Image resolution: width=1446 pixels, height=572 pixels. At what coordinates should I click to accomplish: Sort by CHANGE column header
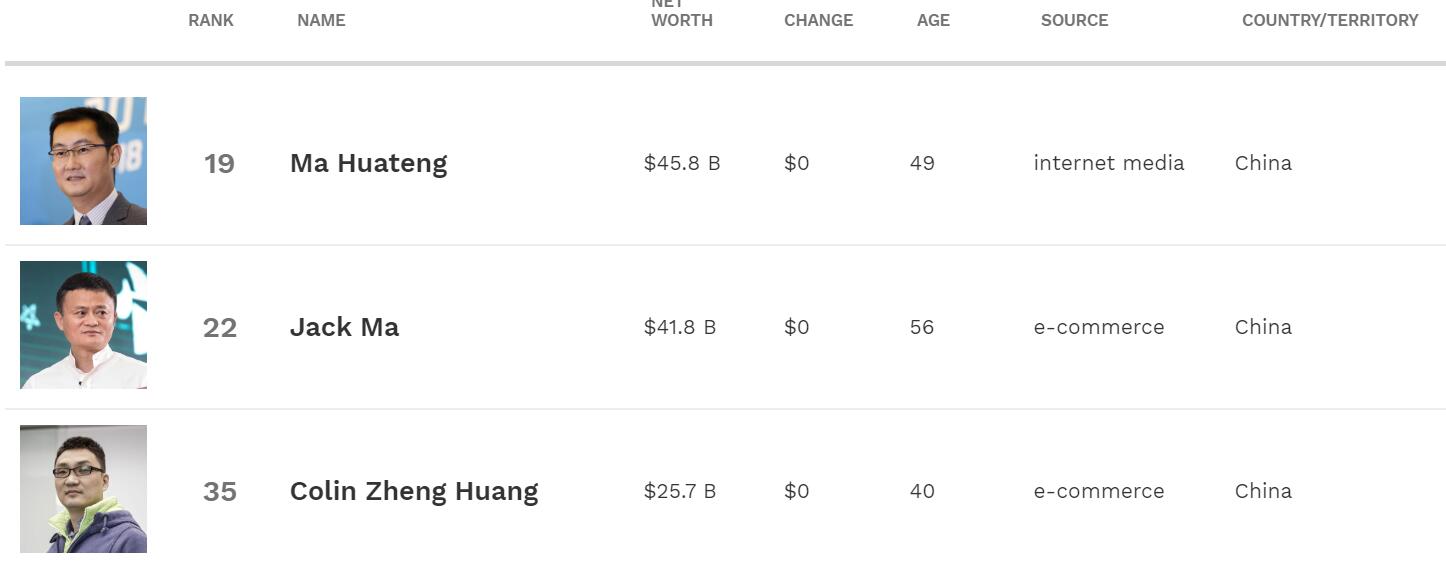[818, 20]
